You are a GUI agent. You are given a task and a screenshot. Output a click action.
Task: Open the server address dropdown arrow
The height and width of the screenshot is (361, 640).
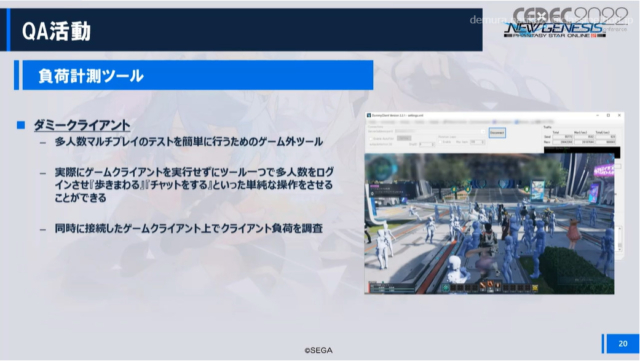pos(482,131)
